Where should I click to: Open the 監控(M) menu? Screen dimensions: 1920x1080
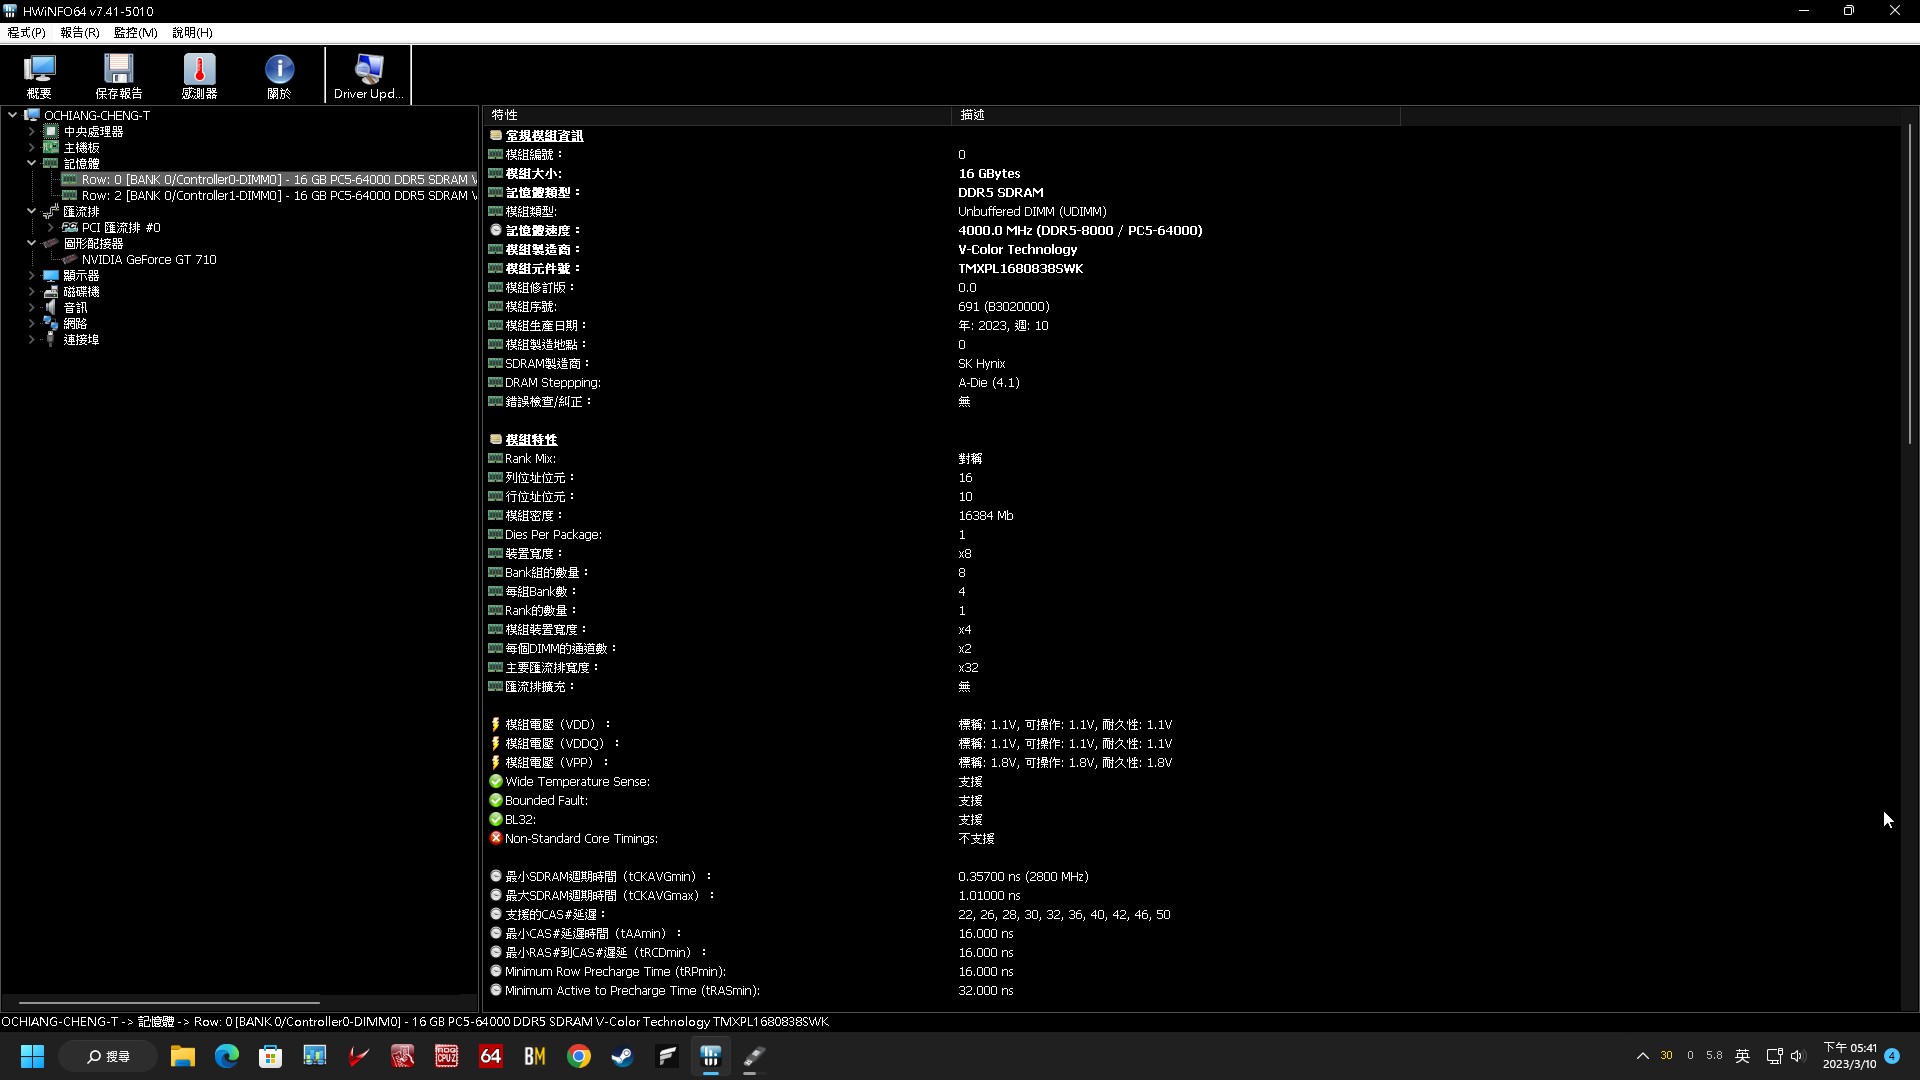coord(135,33)
